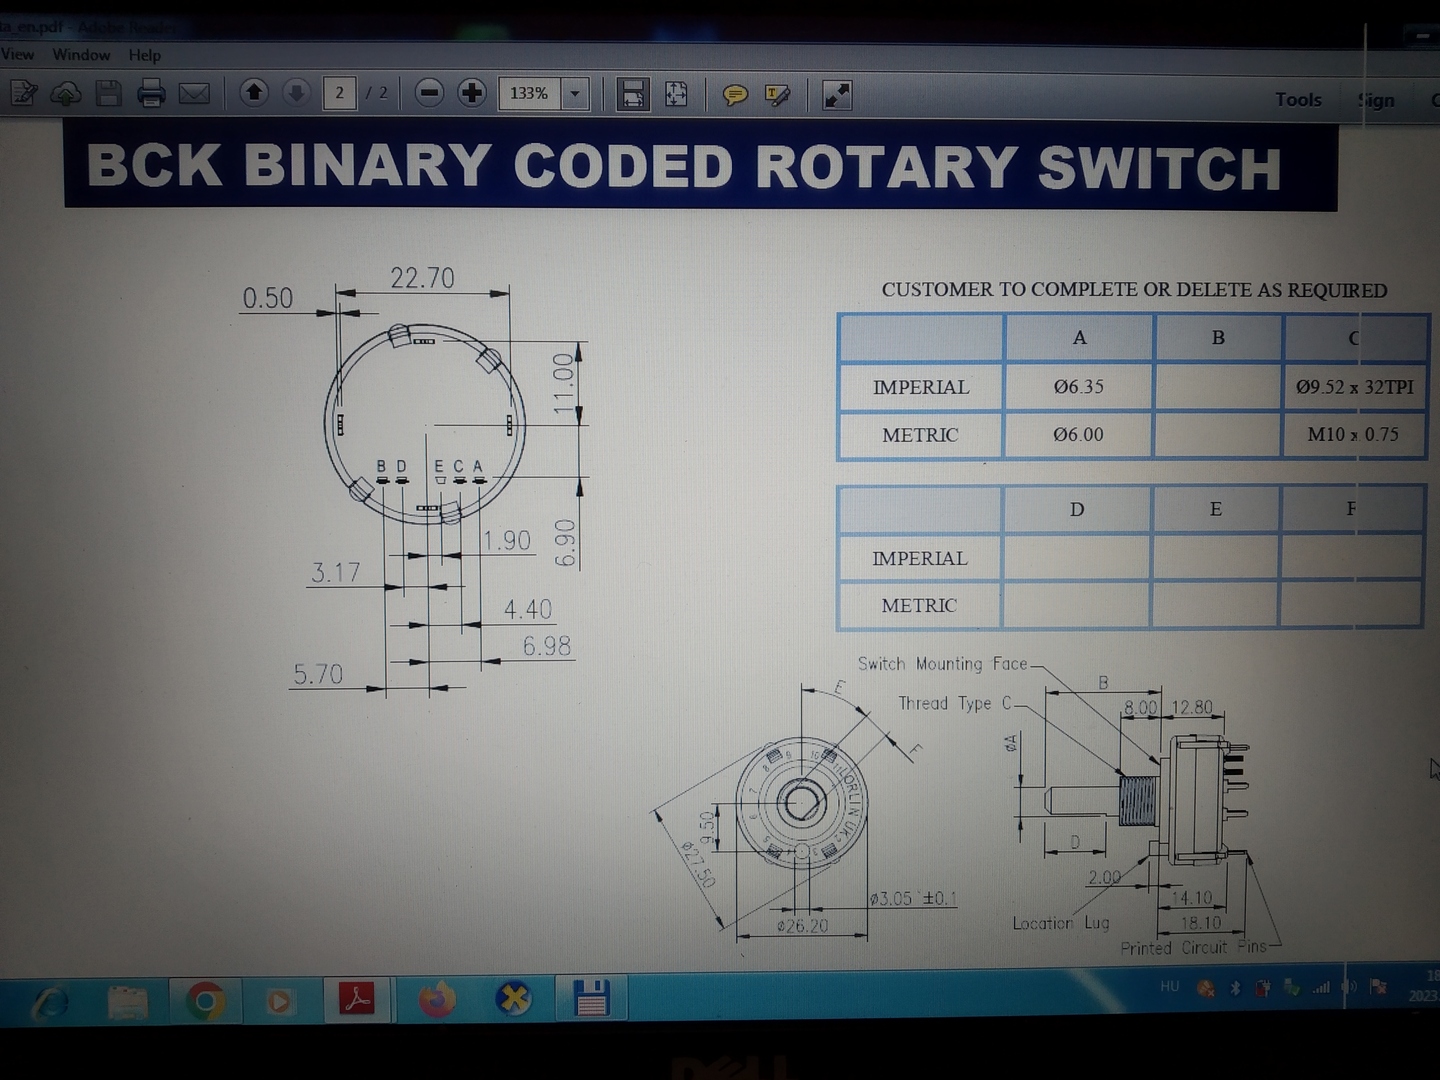1440x1080 pixels.
Task: Click the METRIC cell Ø6.00
Action: click(1078, 434)
